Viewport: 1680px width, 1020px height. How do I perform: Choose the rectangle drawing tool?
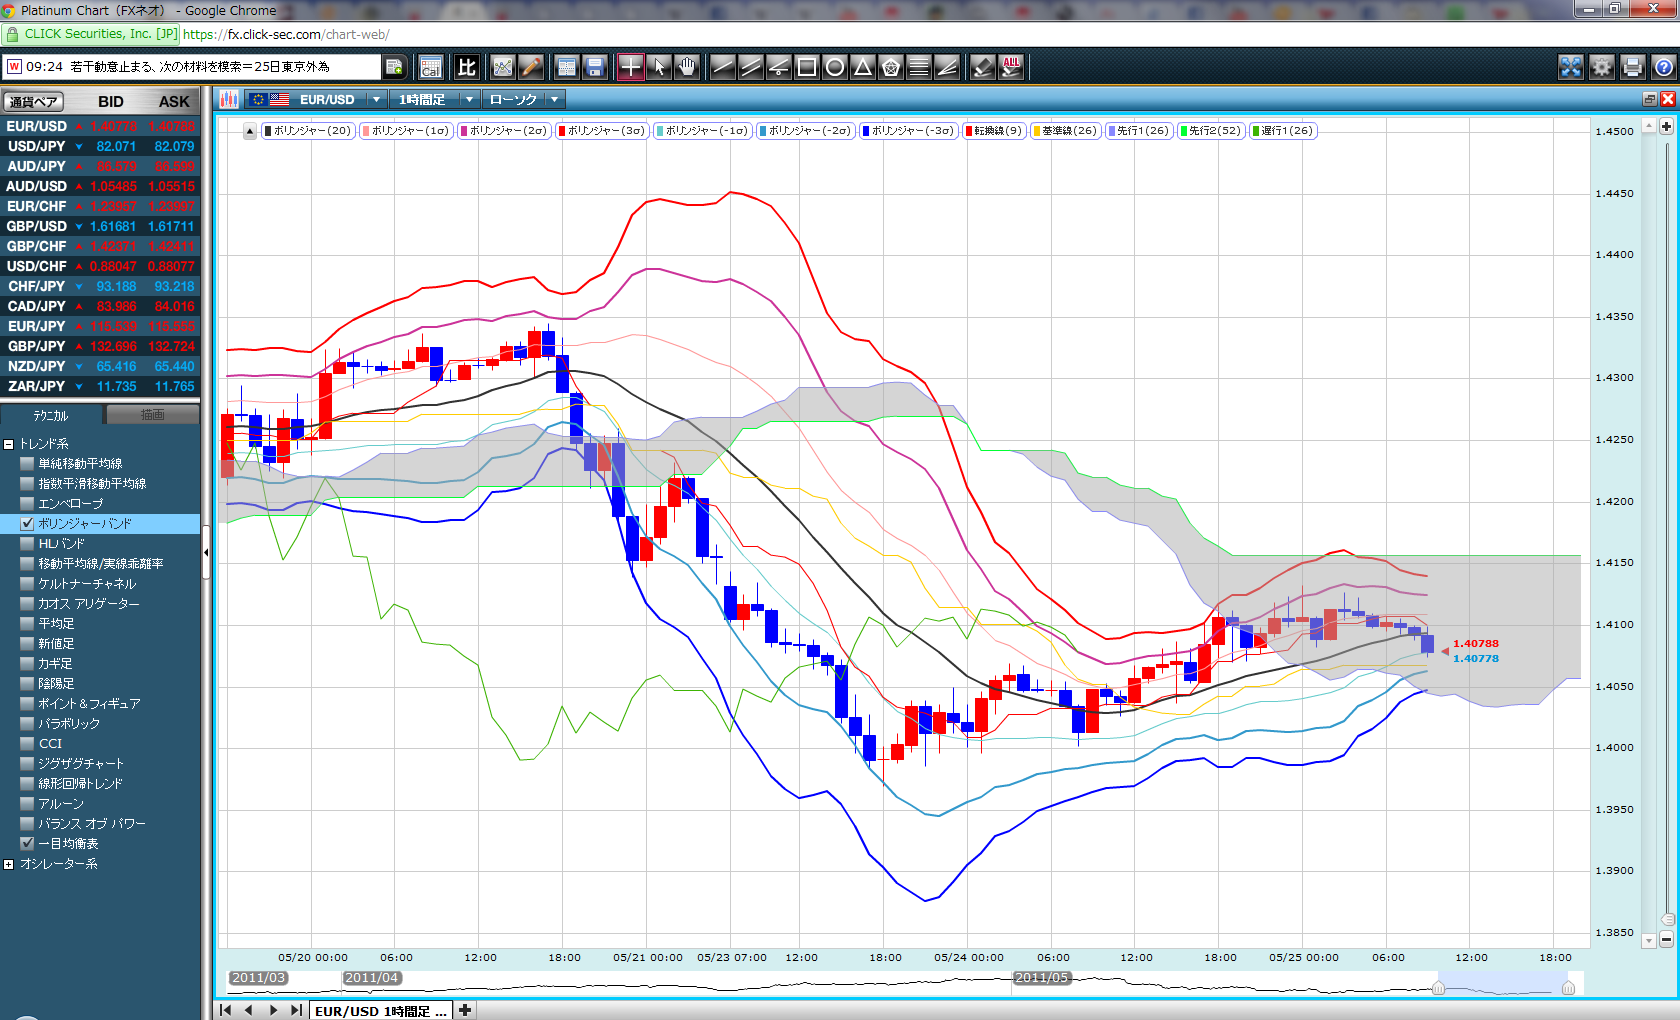[807, 67]
